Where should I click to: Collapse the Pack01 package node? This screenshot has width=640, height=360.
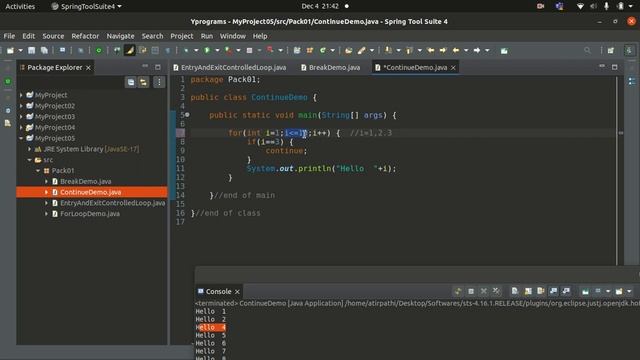click(x=38, y=171)
